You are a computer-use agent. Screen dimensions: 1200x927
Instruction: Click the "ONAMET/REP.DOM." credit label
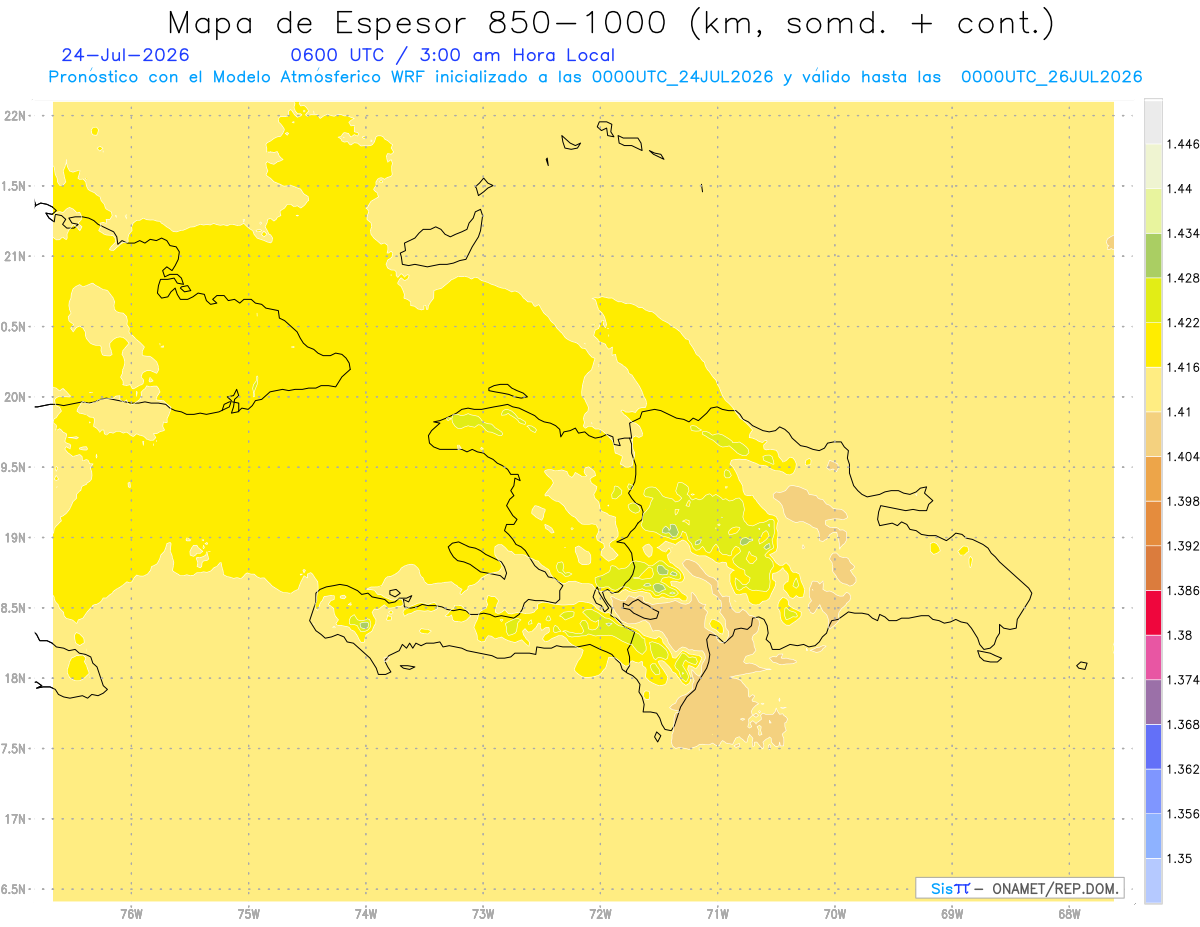pyautogui.click(x=1057, y=888)
